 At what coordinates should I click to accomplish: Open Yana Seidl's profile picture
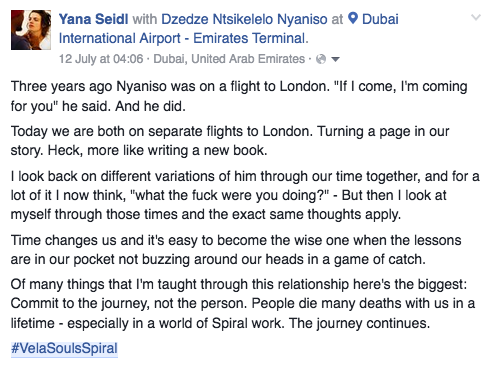tap(31, 30)
